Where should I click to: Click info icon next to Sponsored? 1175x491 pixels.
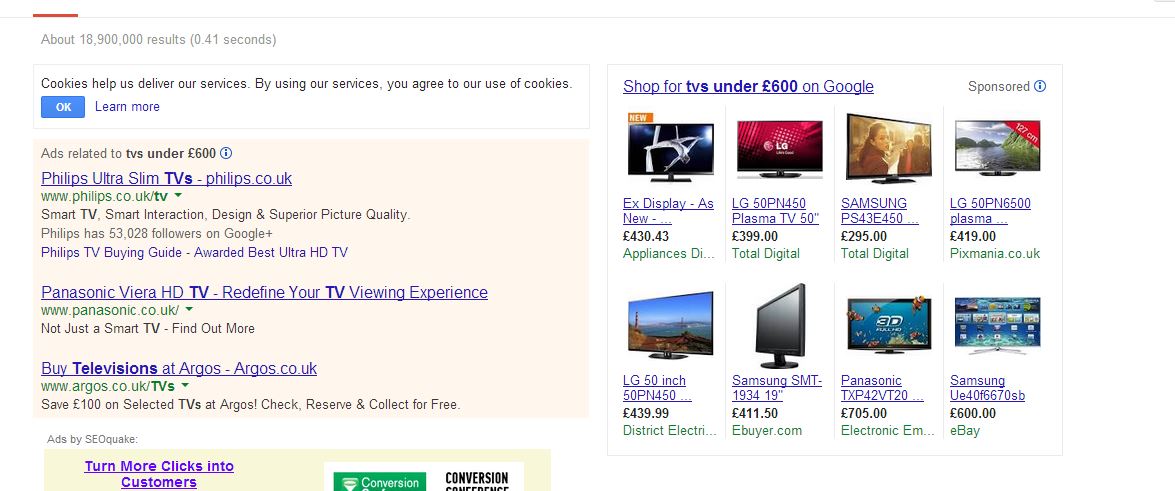pyautogui.click(x=1039, y=86)
